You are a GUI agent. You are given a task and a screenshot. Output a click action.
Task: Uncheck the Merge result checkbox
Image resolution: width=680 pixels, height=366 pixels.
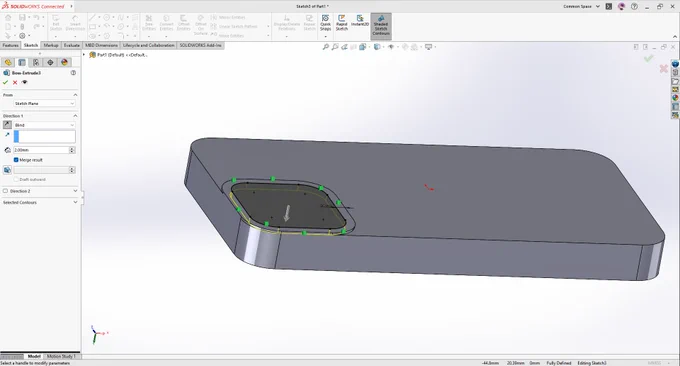pos(16,160)
